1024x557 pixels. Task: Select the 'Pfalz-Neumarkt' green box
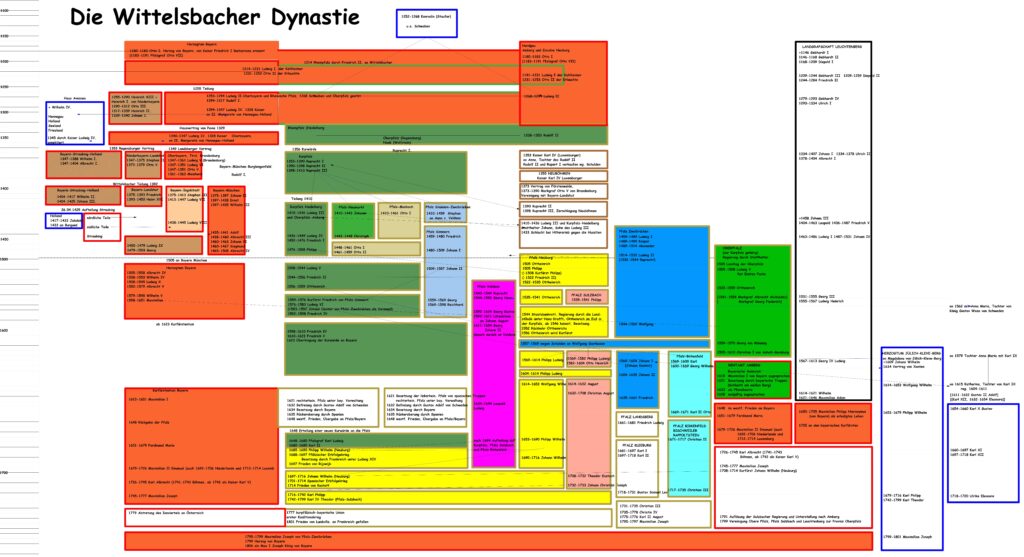point(353,221)
